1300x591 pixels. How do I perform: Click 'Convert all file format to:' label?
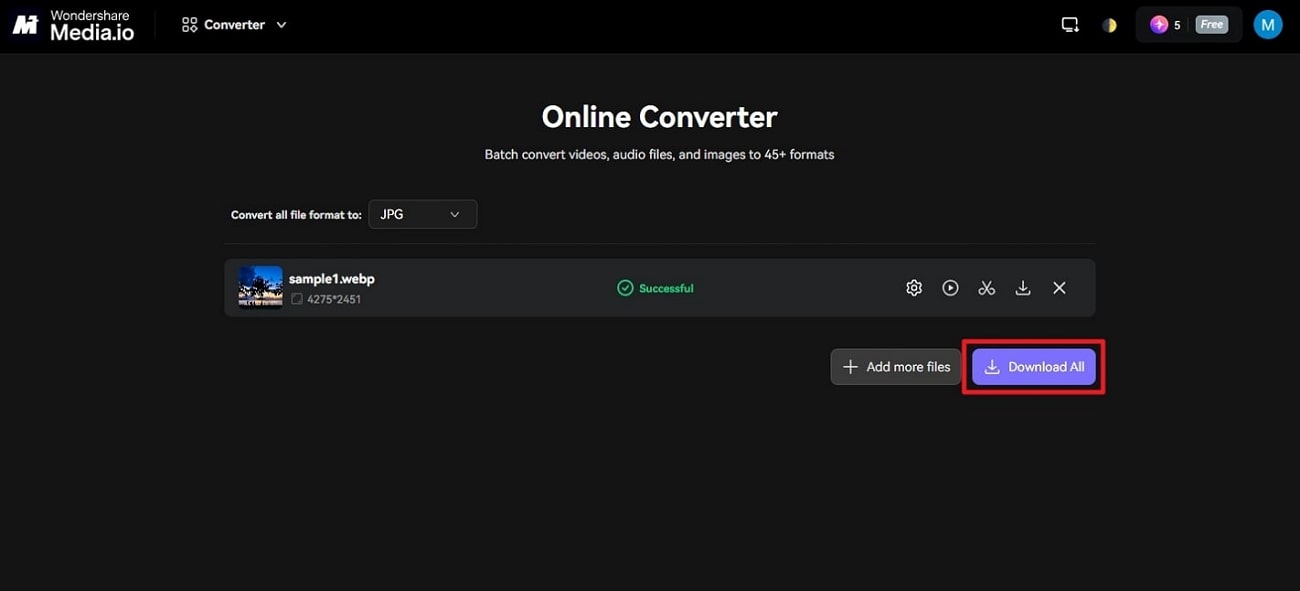(x=296, y=215)
